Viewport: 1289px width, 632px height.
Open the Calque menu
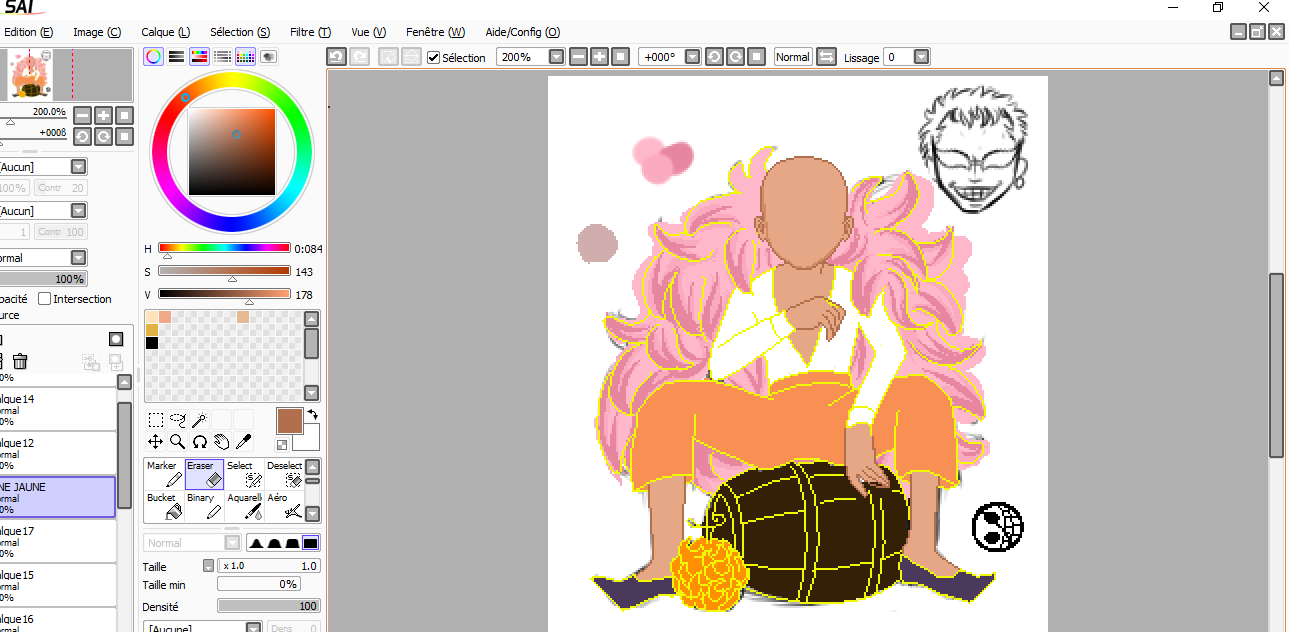(165, 32)
